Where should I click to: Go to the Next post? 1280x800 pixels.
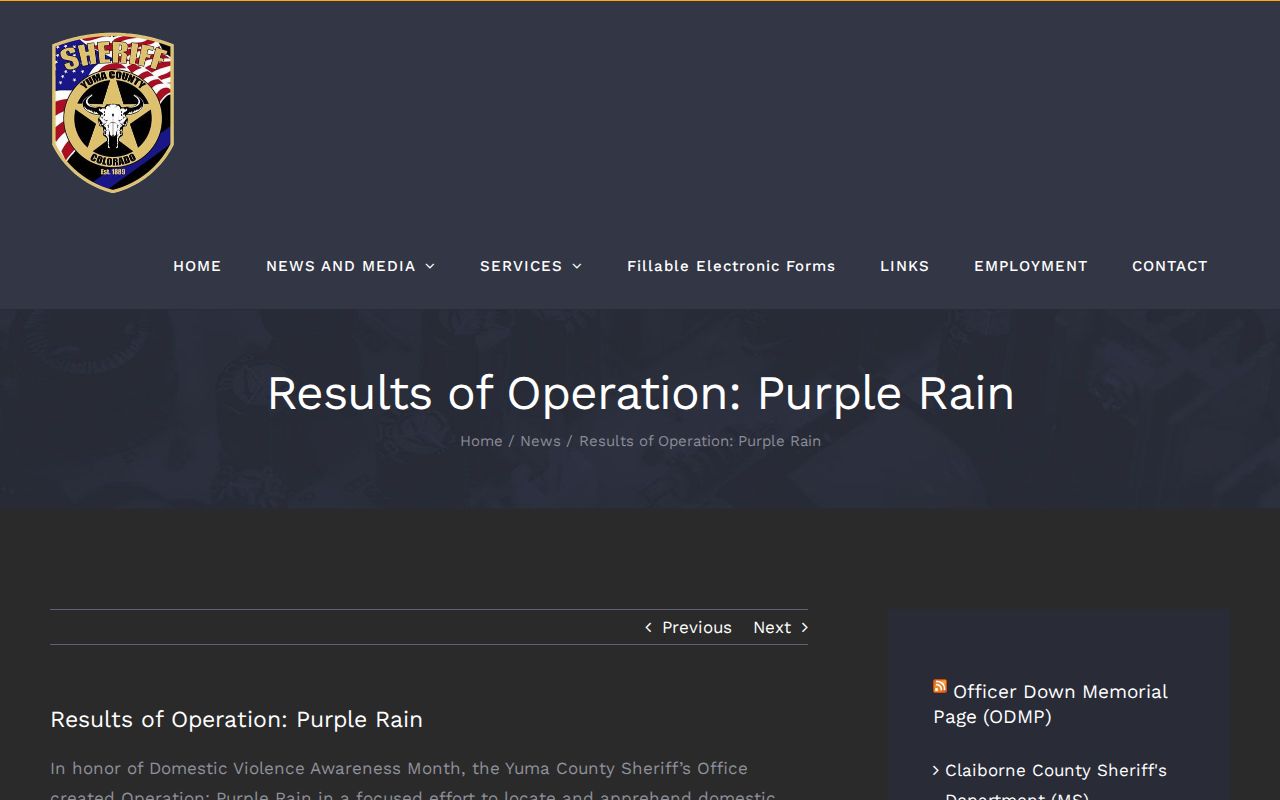[x=772, y=627]
